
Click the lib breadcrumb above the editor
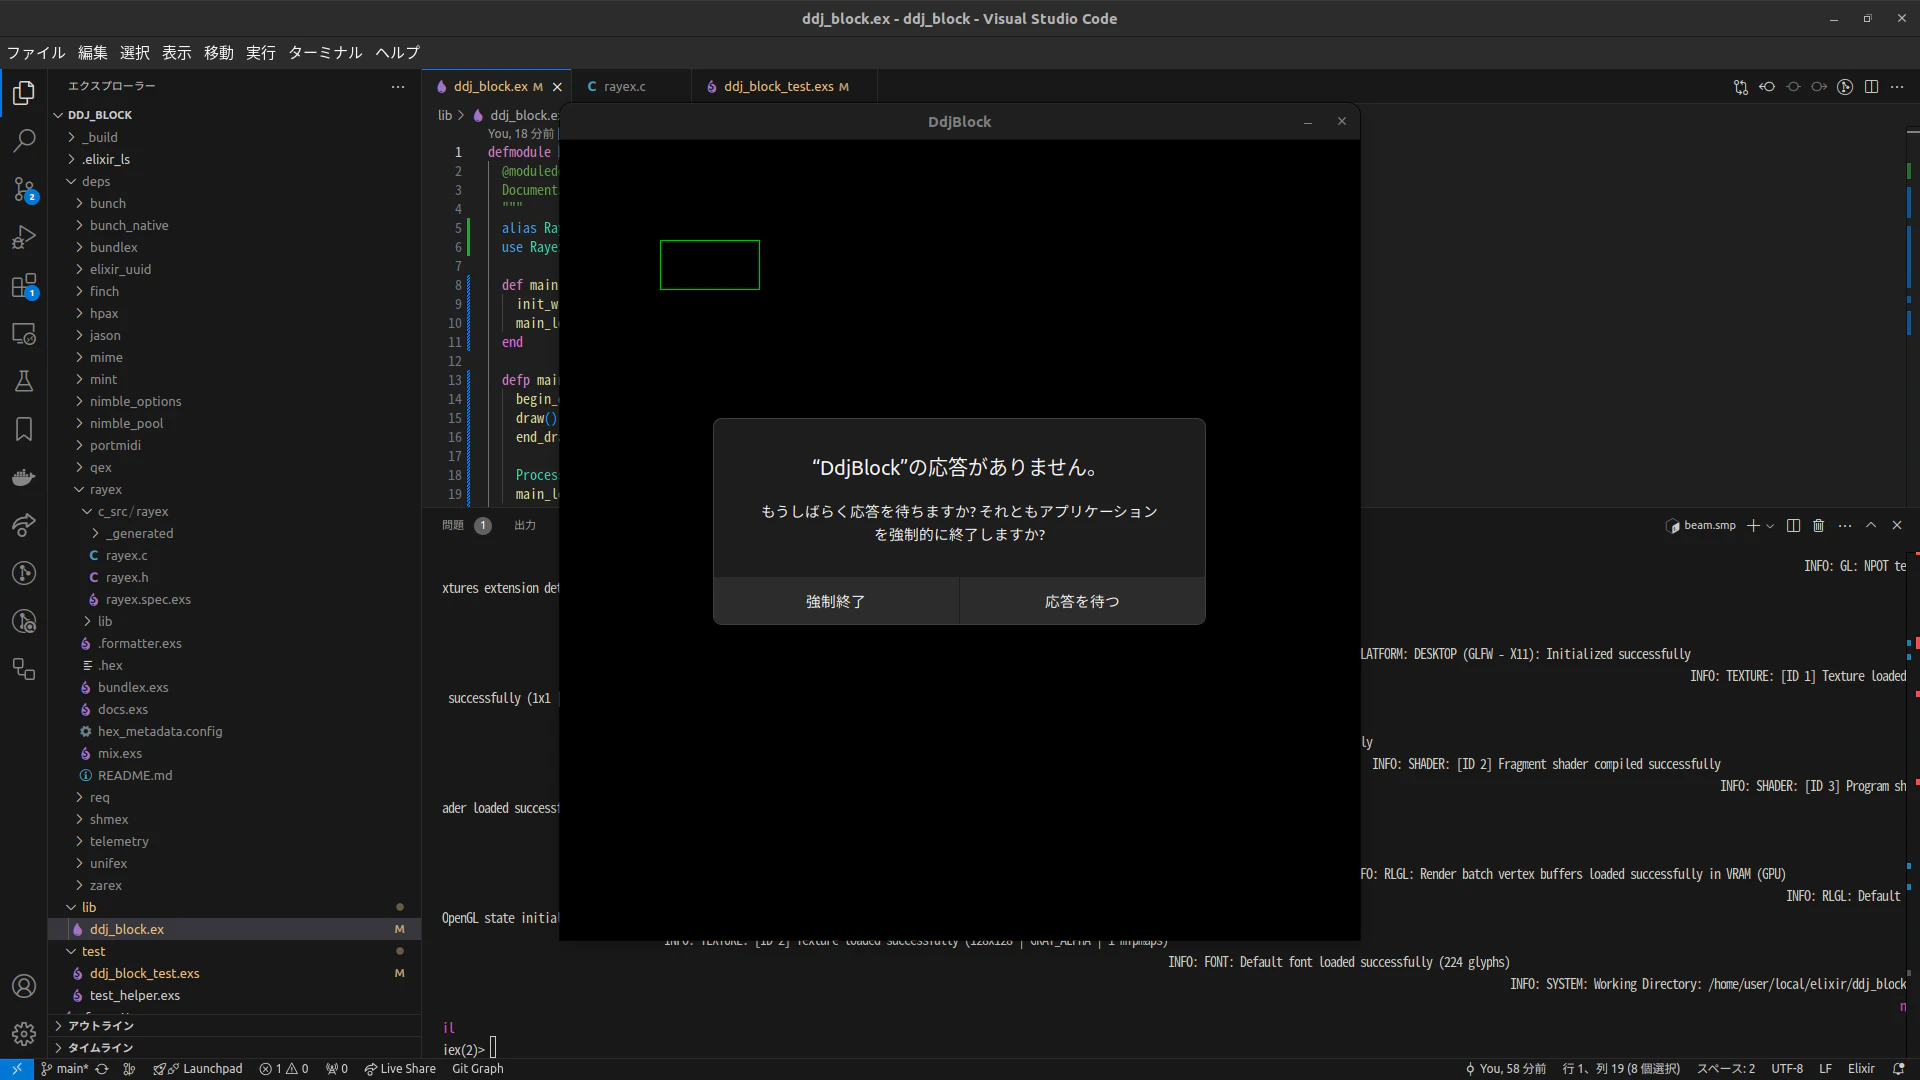445,115
